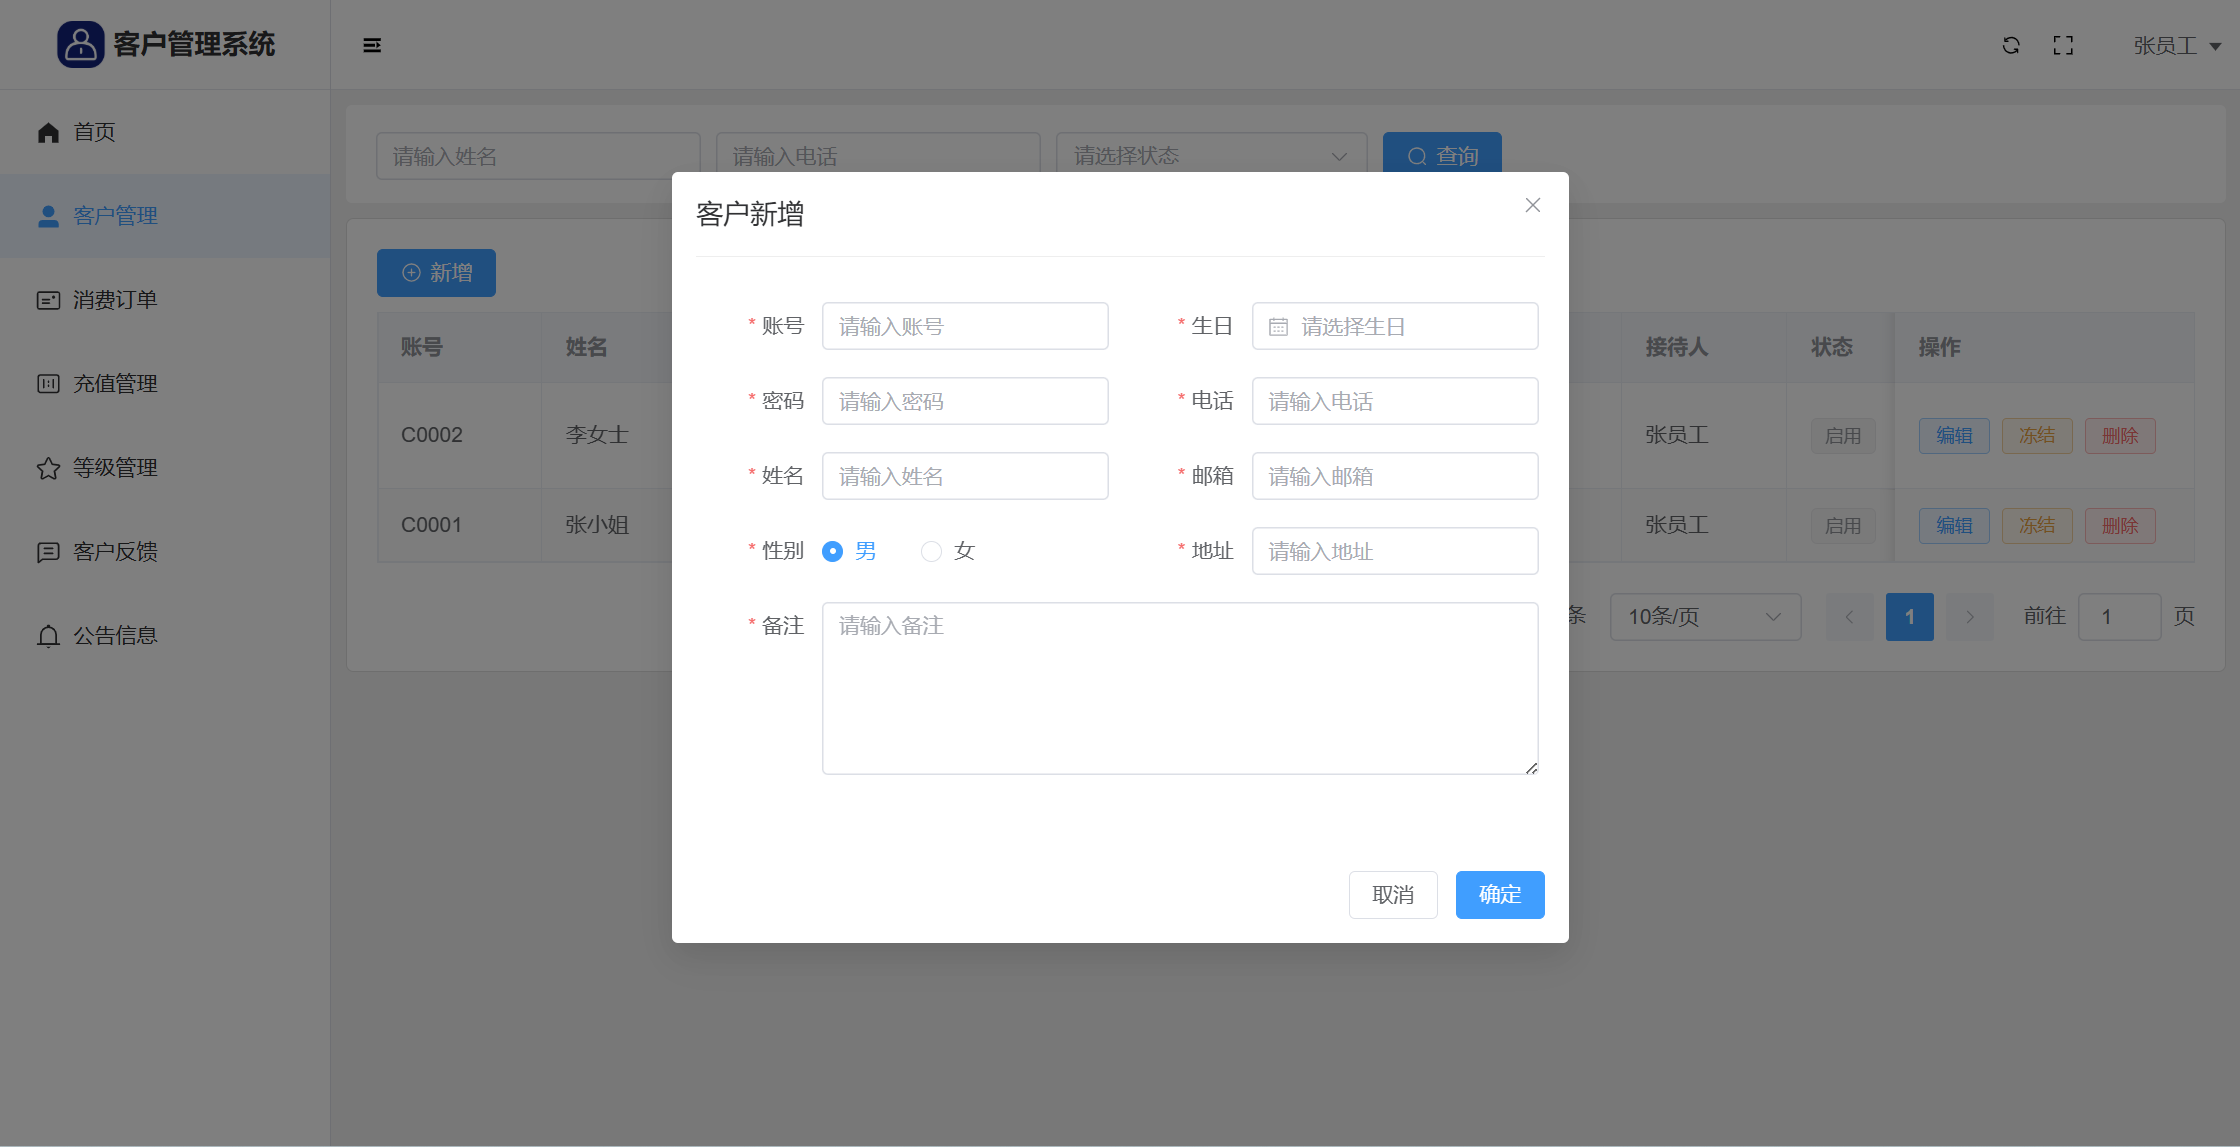Screen dimensions: 2240x1147
Task: Close the 客户新增 dialog with X
Action: (1532, 205)
